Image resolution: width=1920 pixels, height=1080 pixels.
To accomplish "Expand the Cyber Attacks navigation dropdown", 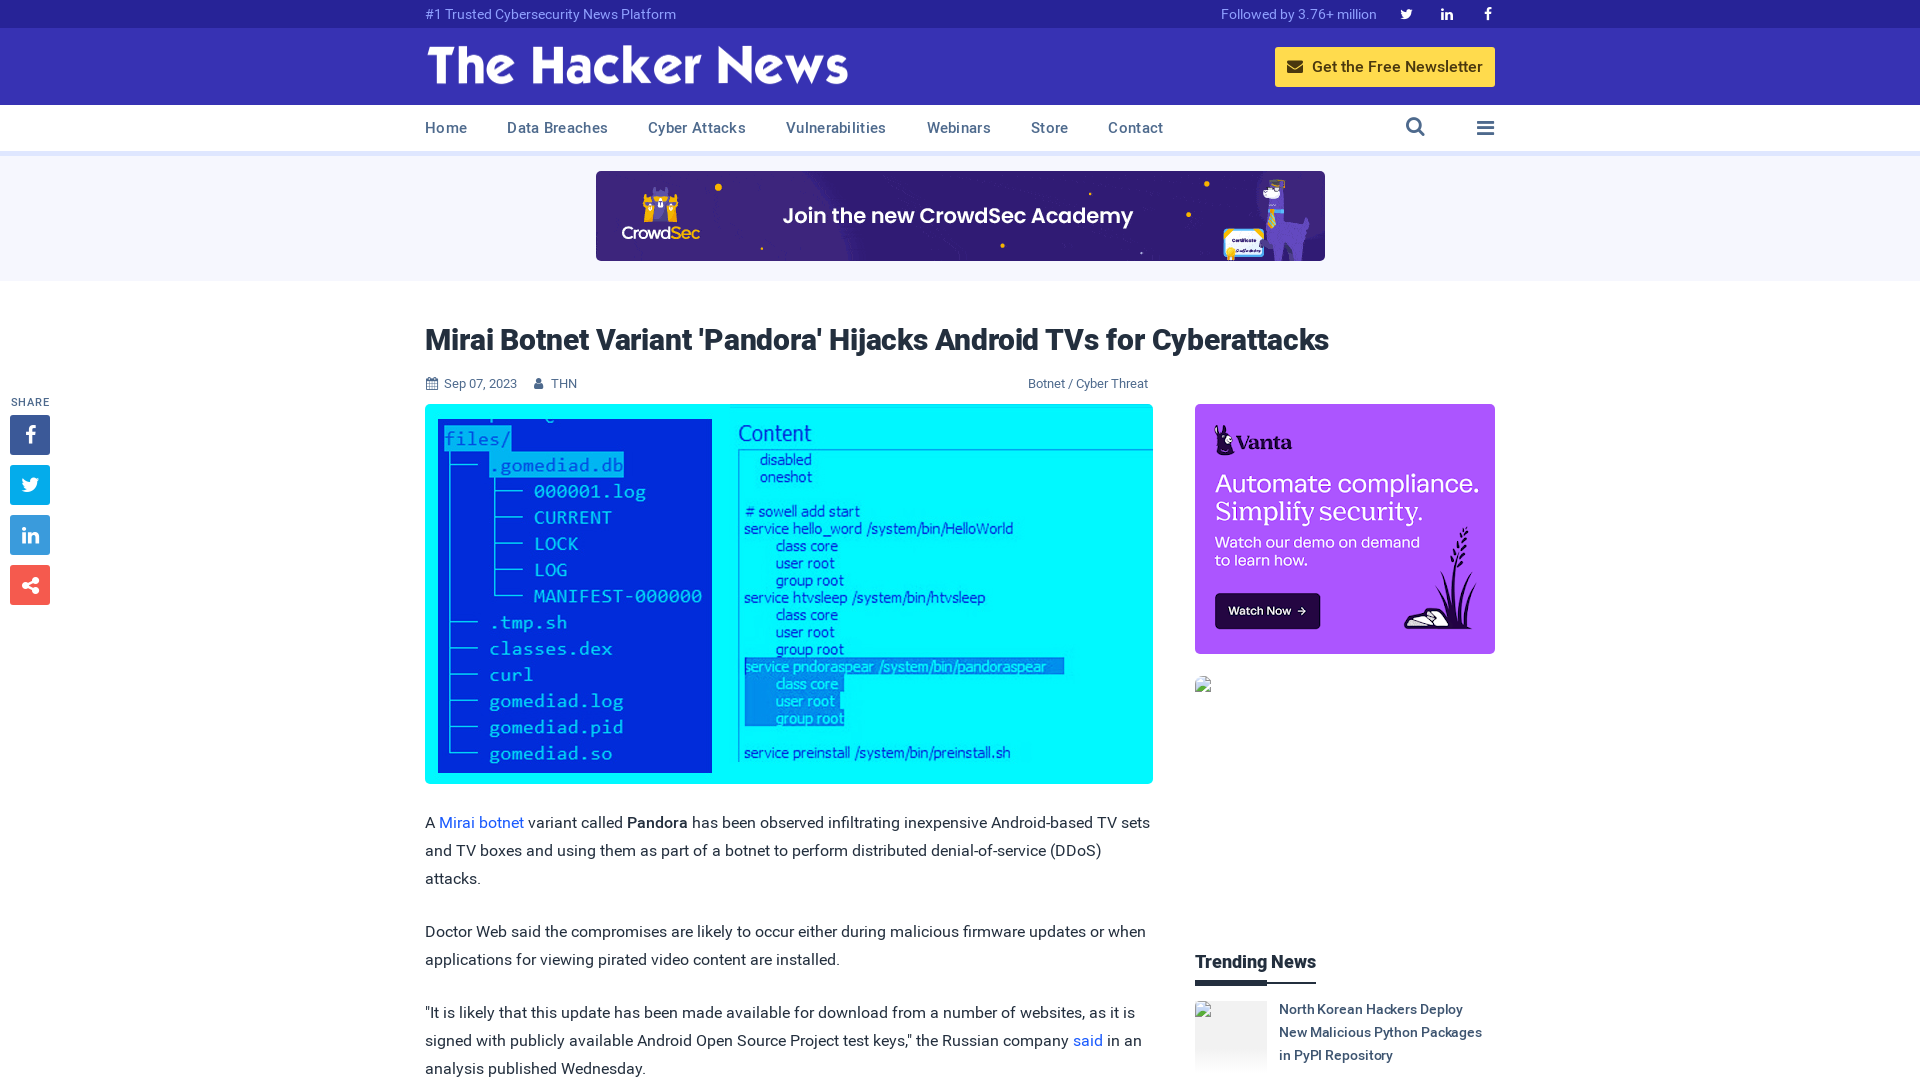I will [696, 127].
